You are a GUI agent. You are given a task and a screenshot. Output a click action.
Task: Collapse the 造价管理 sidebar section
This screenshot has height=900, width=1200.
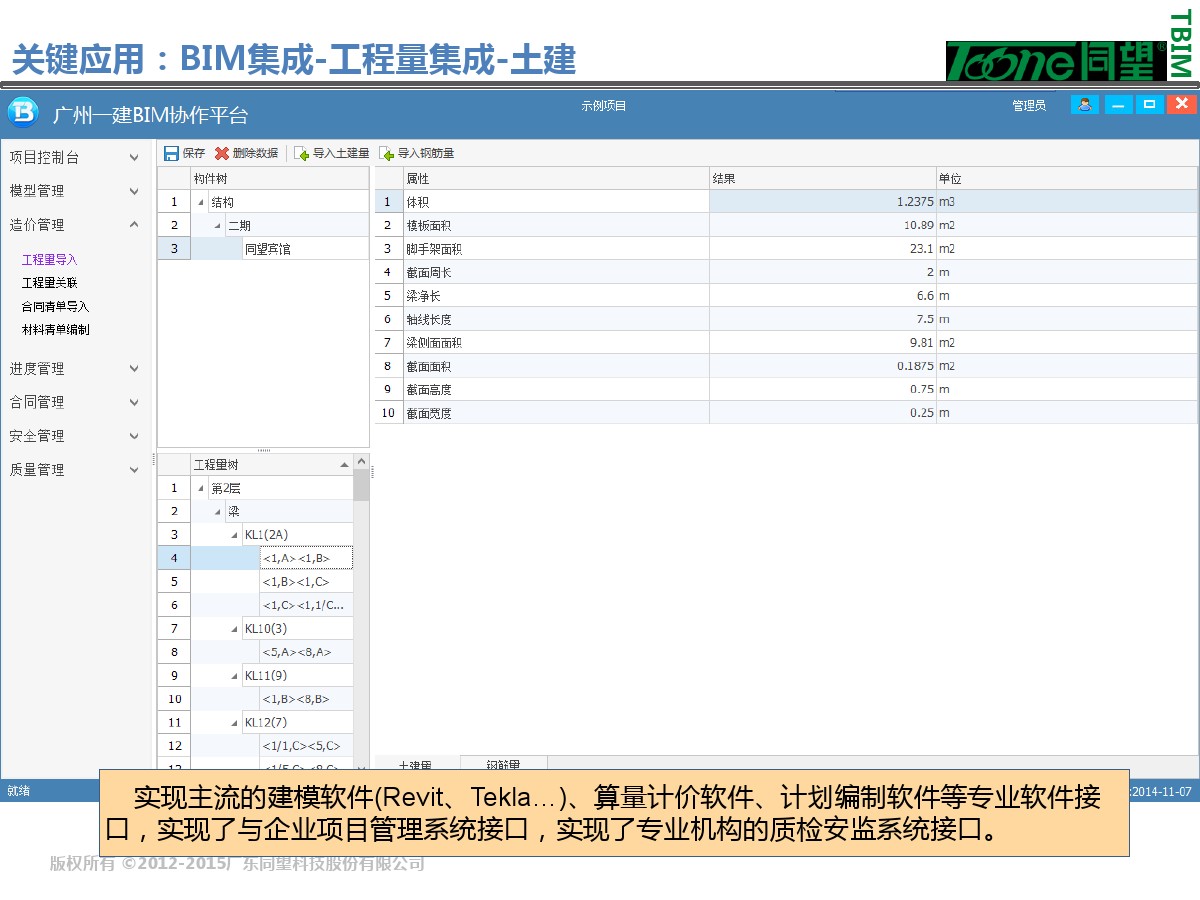[x=134, y=225]
